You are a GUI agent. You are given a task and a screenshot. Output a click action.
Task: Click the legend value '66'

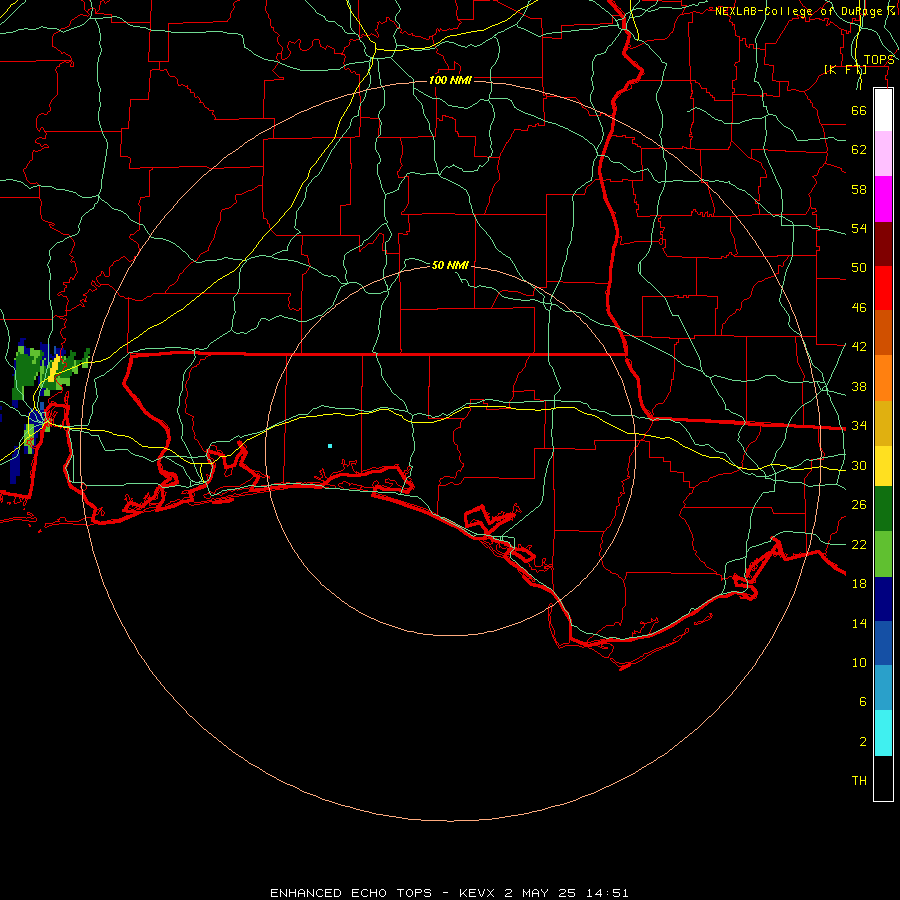[x=859, y=110]
